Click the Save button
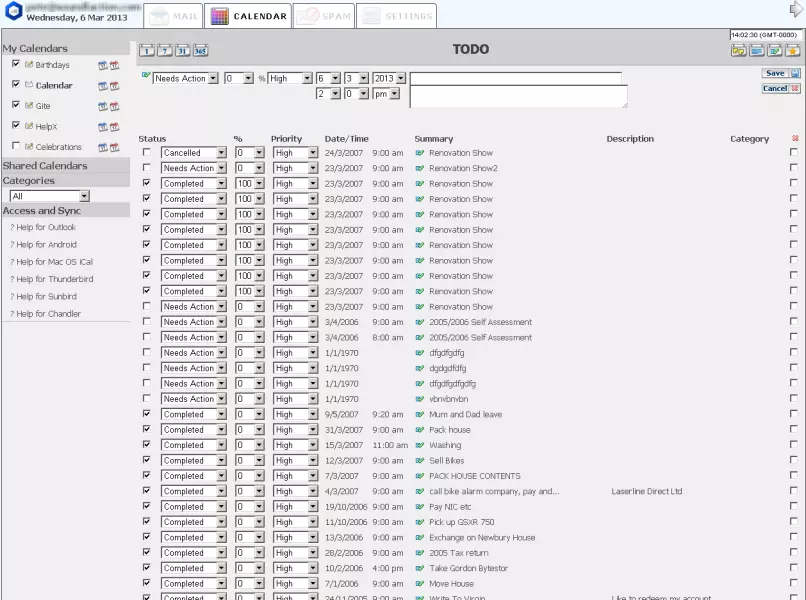The width and height of the screenshot is (806, 600). point(775,73)
